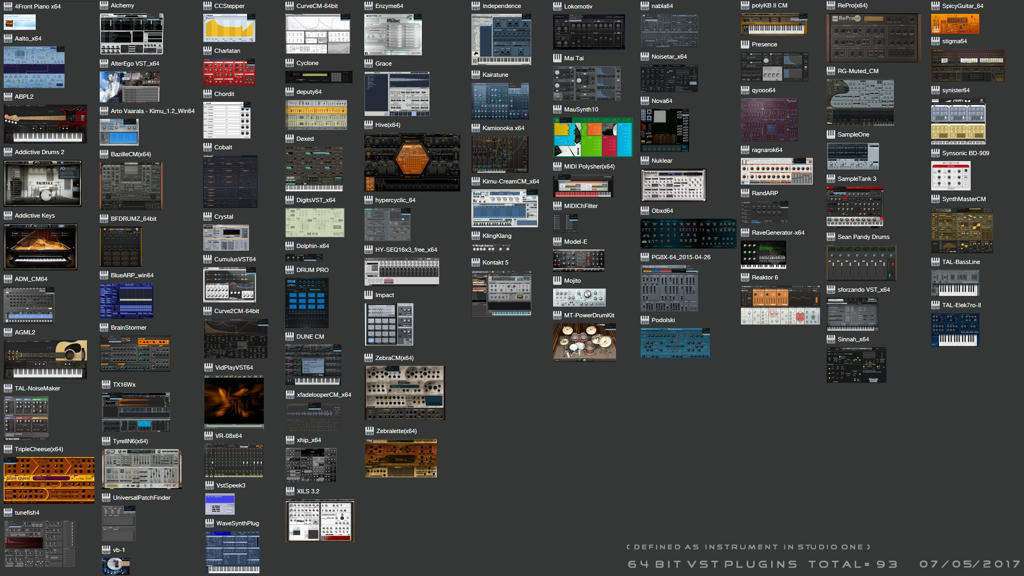Click the instrument icon next to TAL-NoiseMaker
Image resolution: width=1024 pixels, height=576 pixels.
8,388
